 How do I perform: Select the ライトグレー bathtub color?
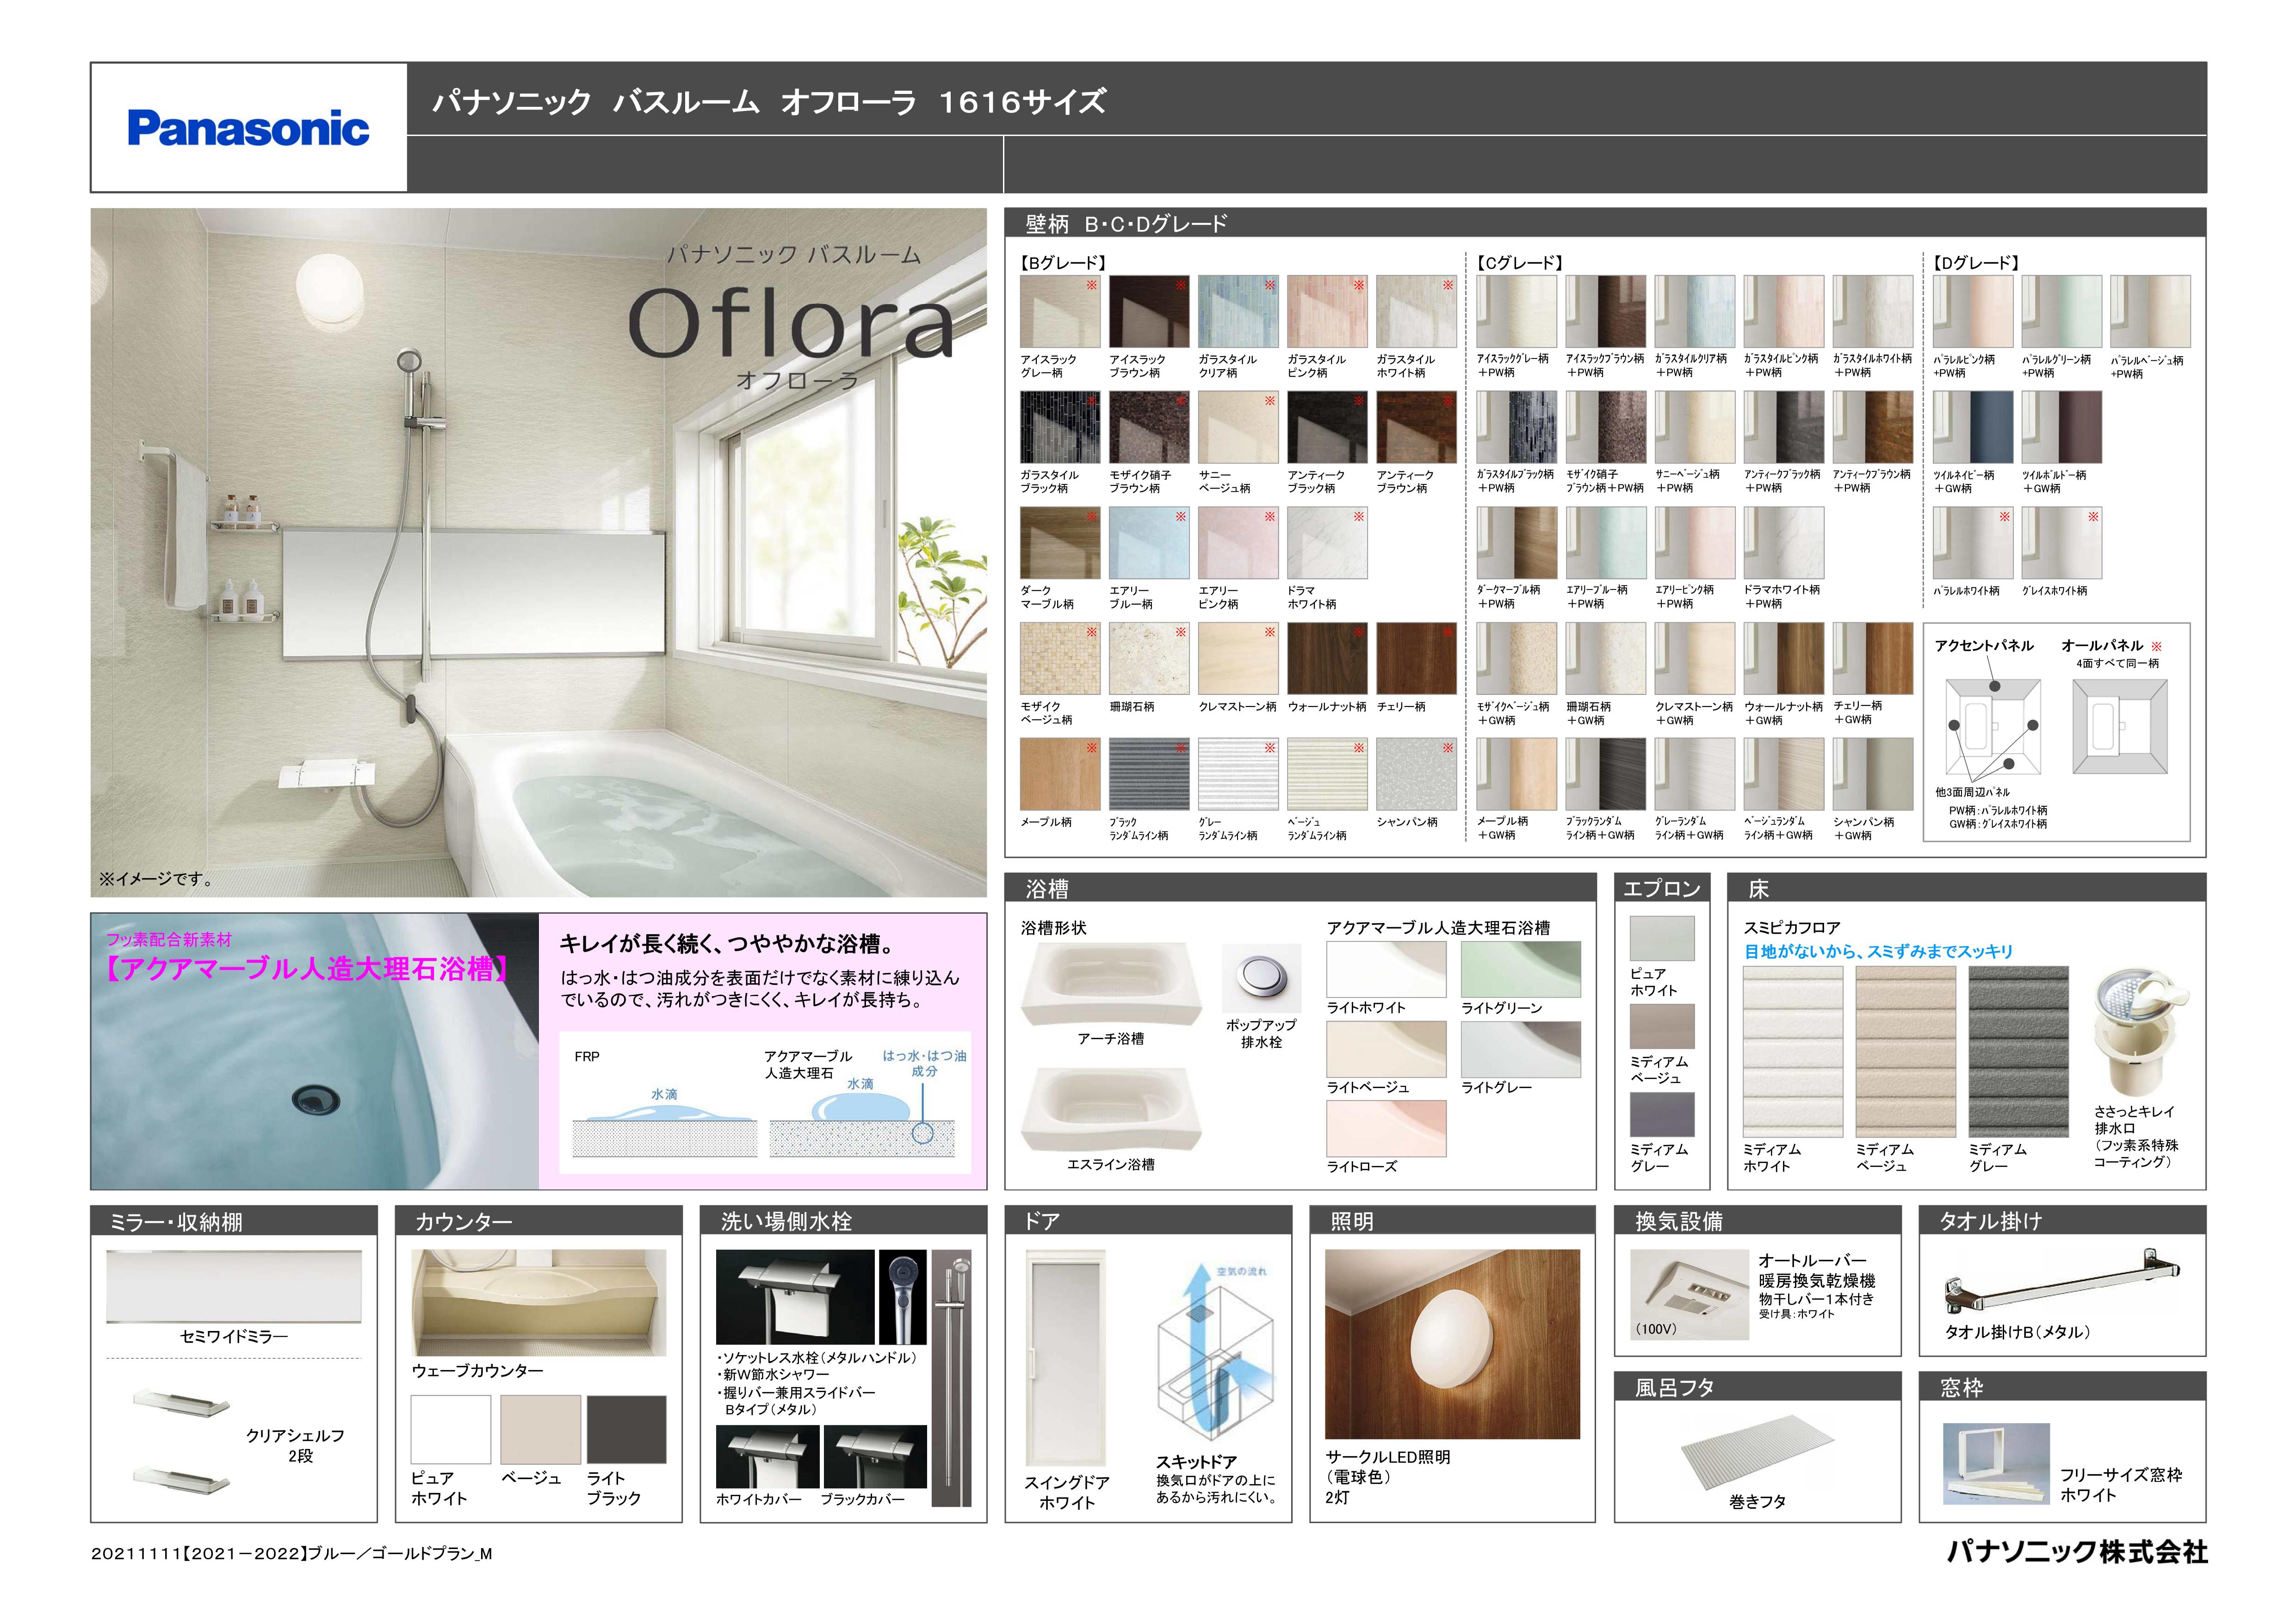coord(1521,1049)
